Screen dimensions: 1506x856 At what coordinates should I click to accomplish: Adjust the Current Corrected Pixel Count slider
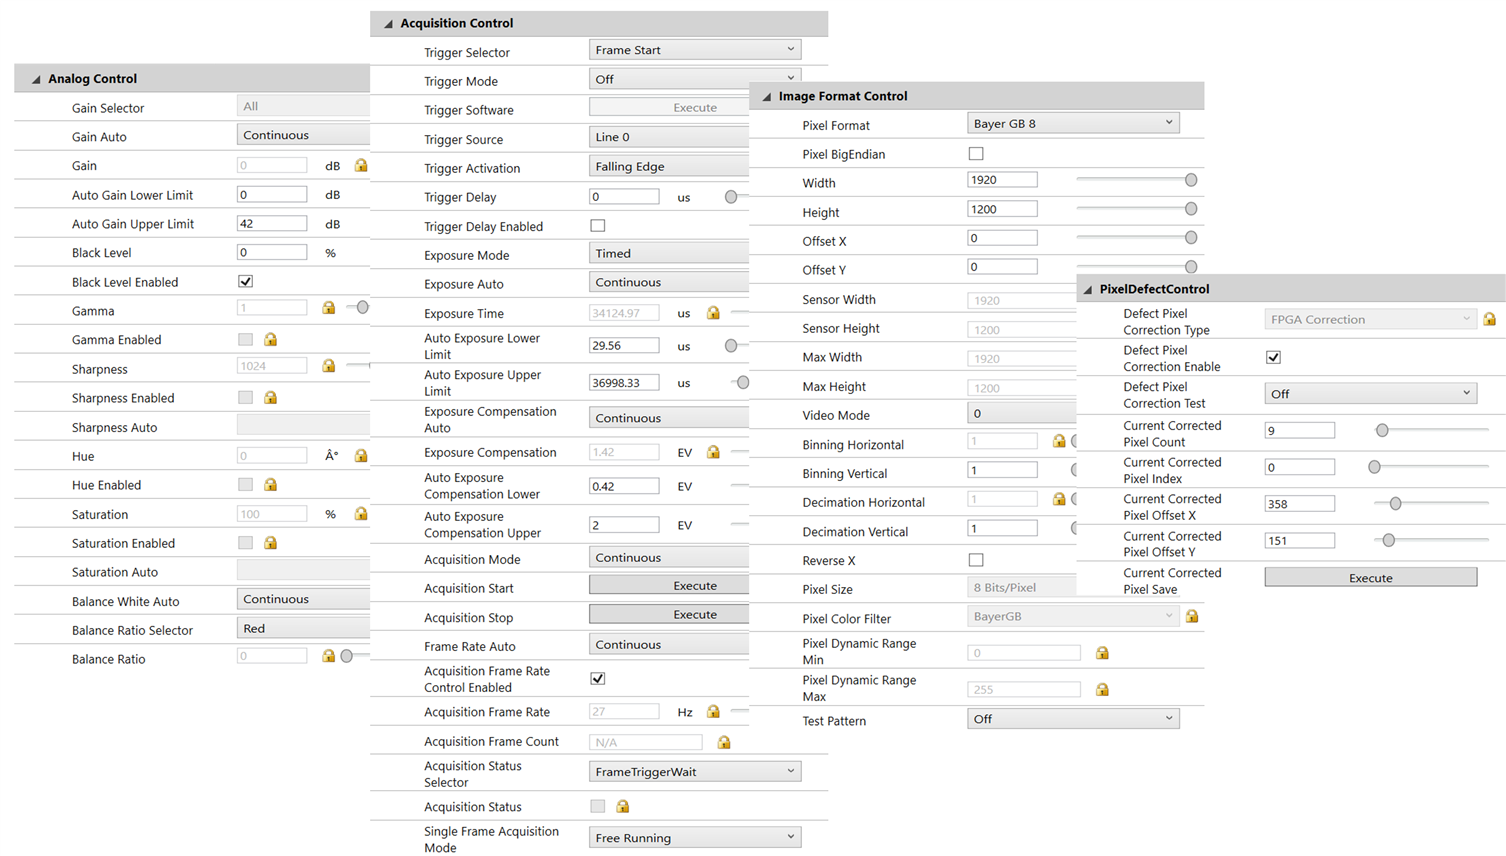(x=1382, y=430)
